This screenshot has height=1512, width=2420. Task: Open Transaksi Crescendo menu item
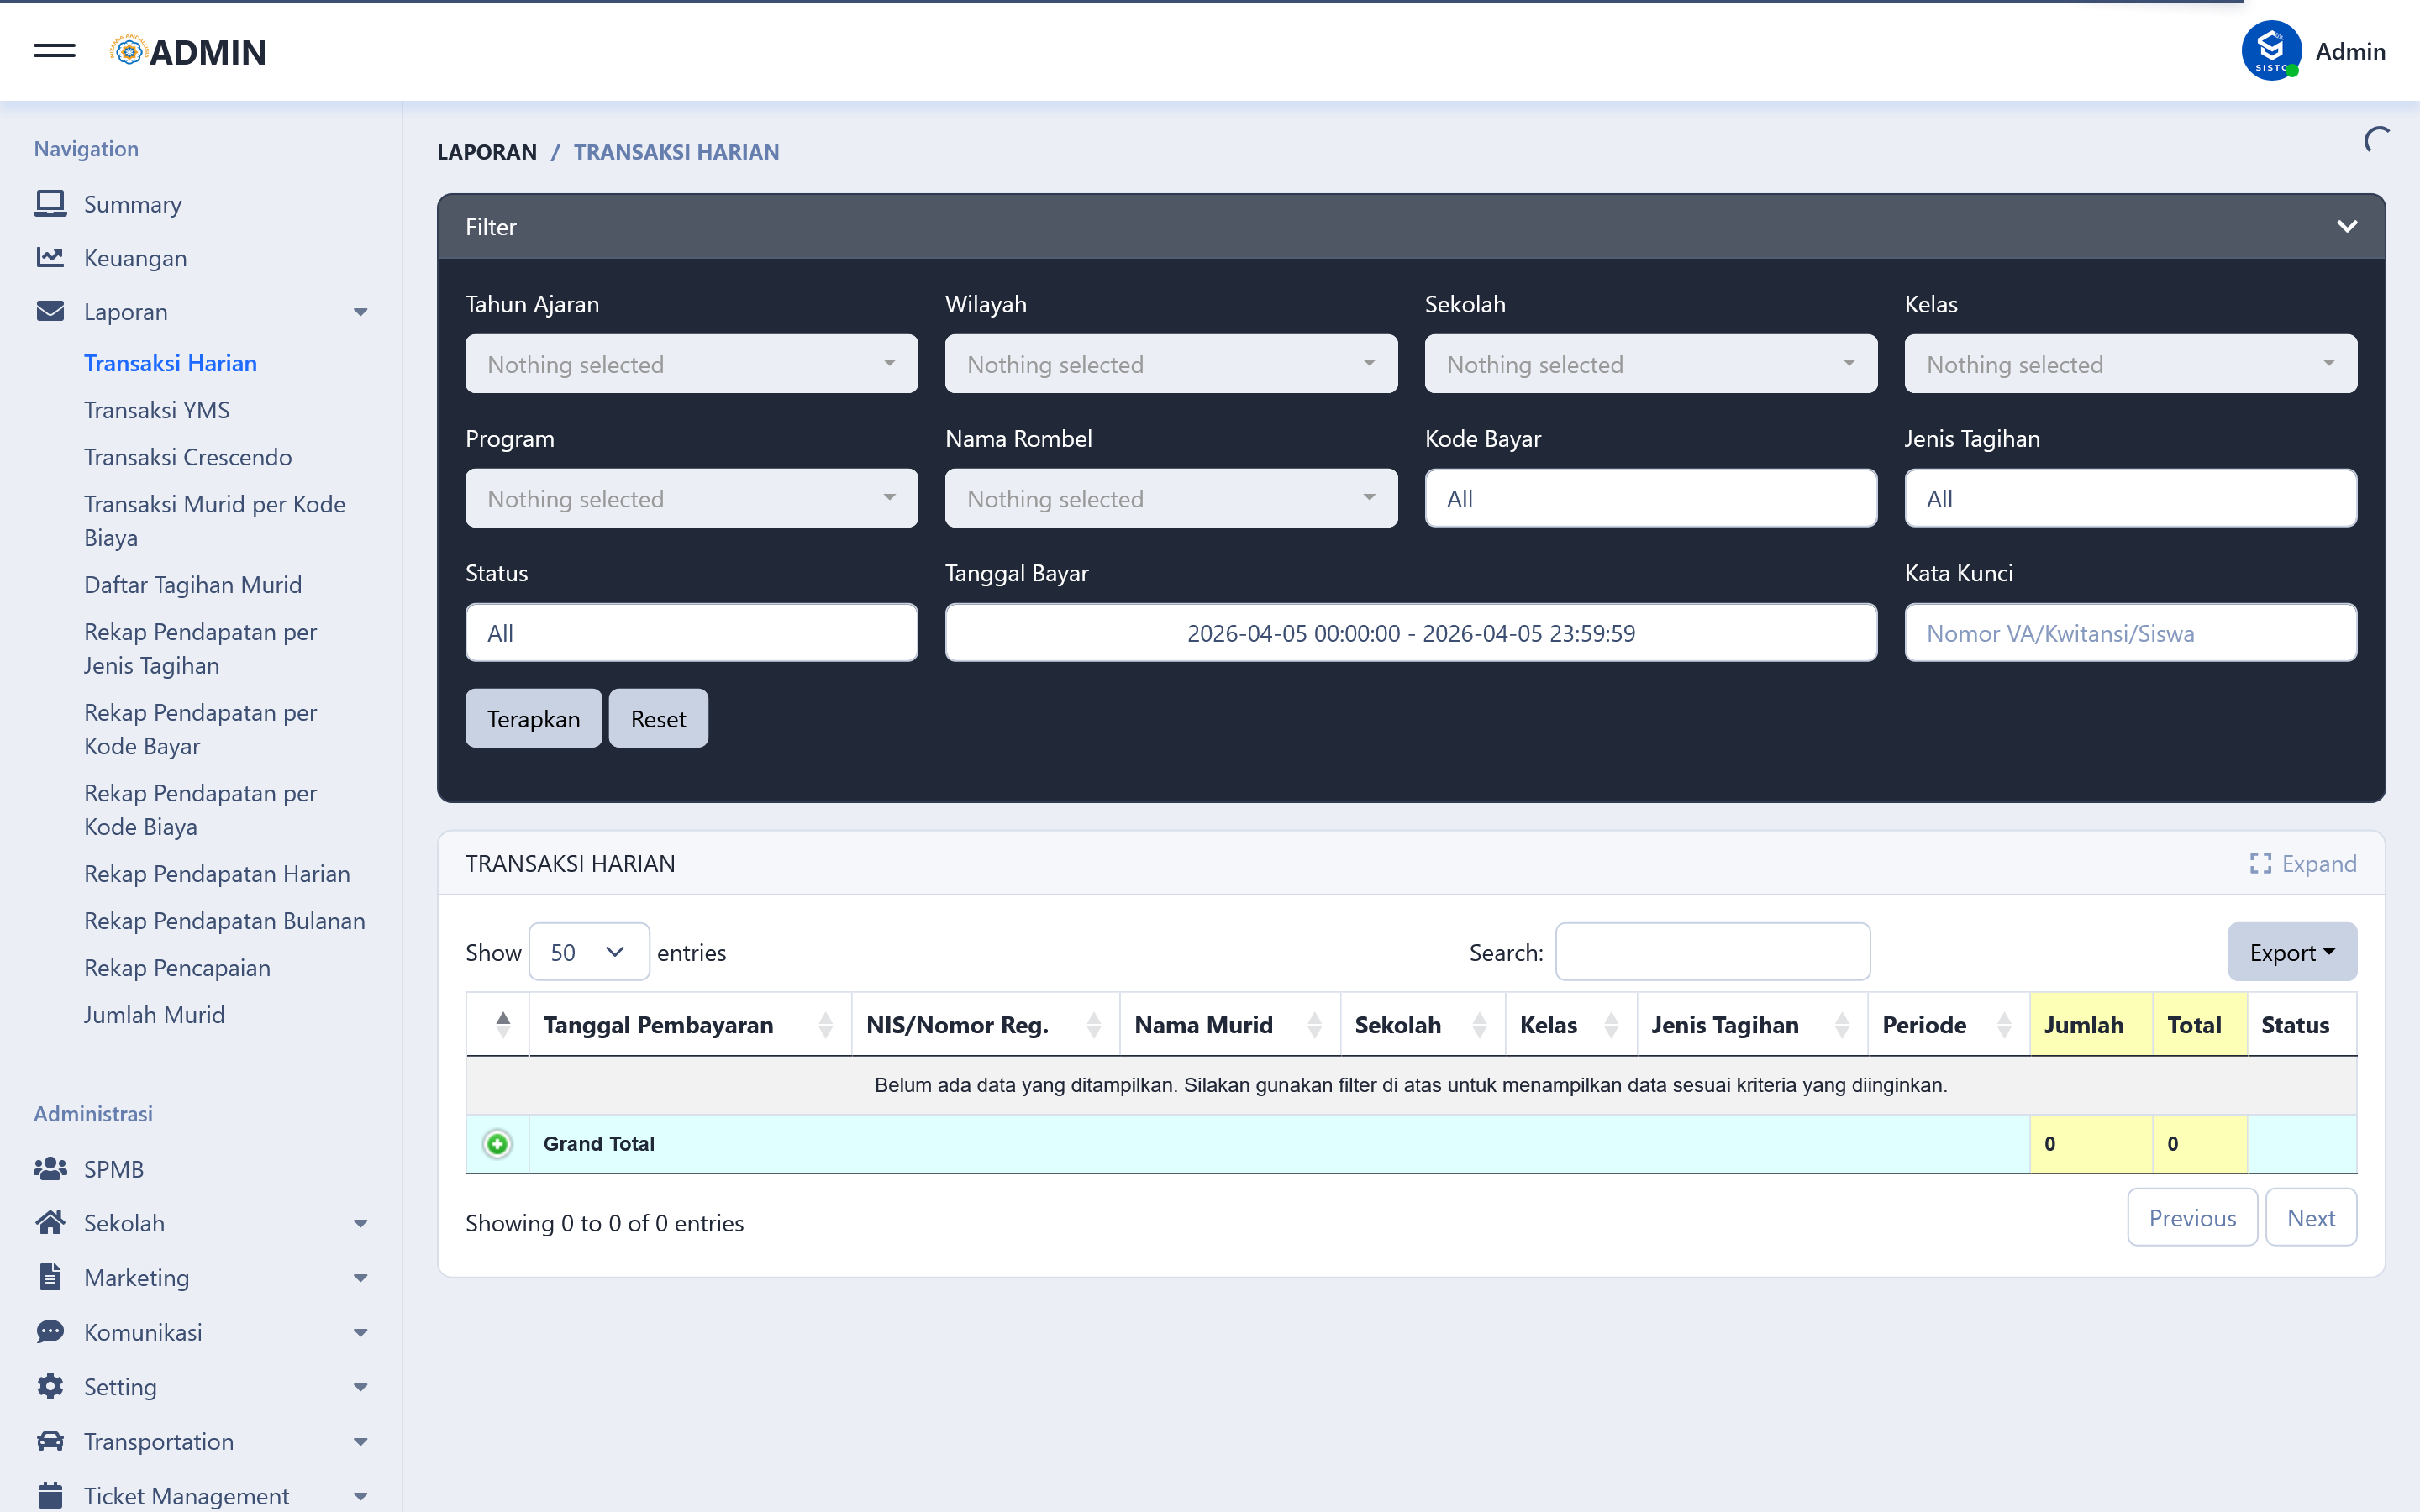tap(188, 457)
